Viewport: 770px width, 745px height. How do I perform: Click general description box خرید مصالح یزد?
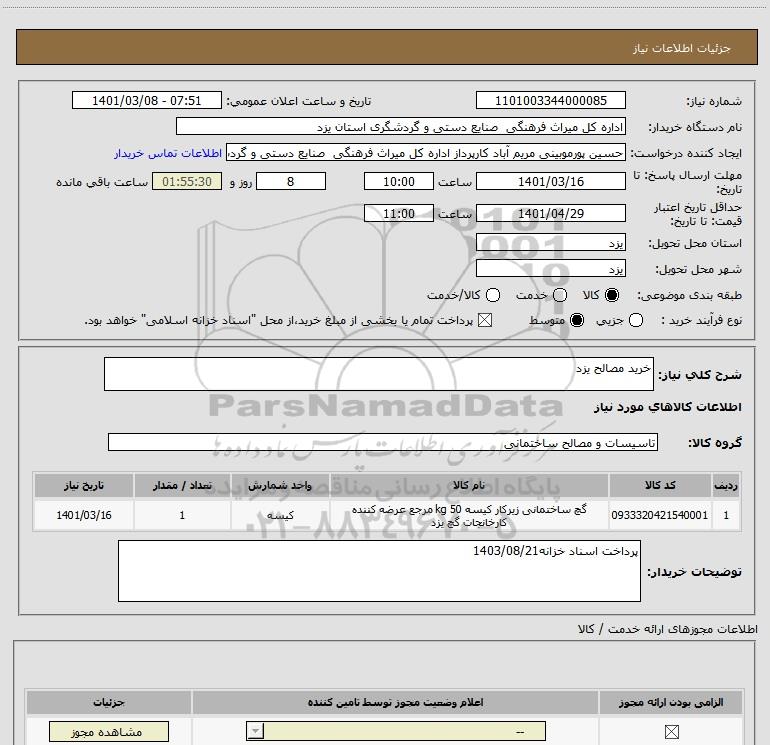click(x=379, y=374)
